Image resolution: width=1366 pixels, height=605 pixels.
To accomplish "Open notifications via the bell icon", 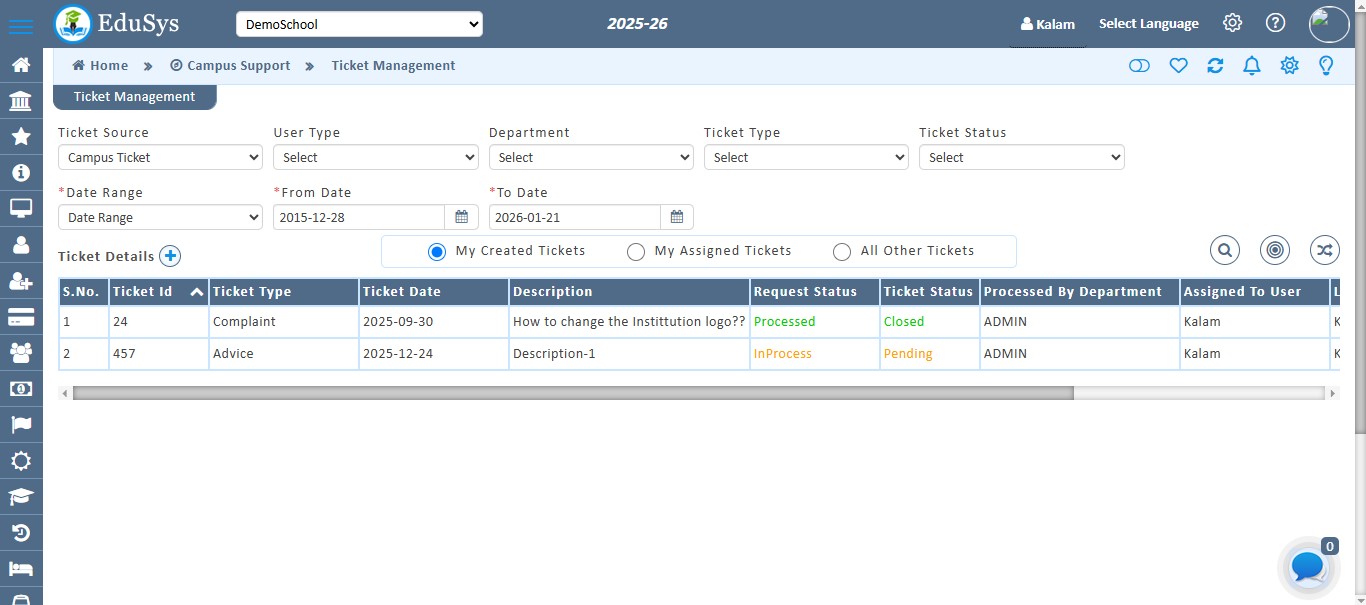I will pos(1251,65).
